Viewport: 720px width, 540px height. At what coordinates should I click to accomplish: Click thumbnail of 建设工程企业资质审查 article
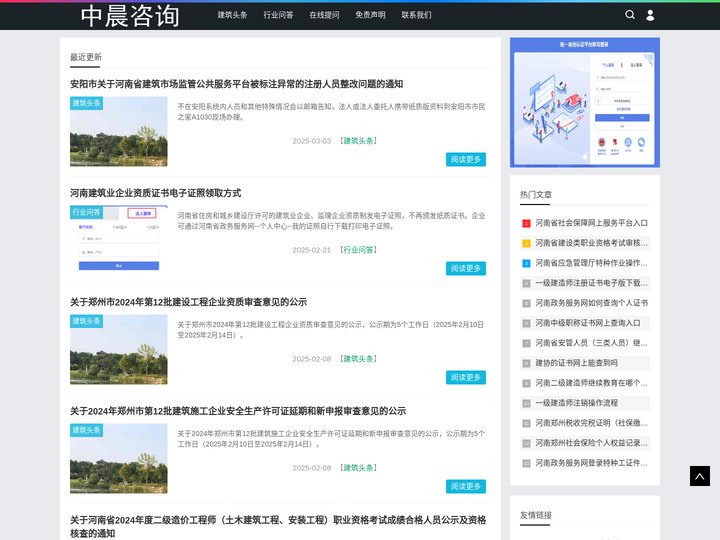point(118,349)
